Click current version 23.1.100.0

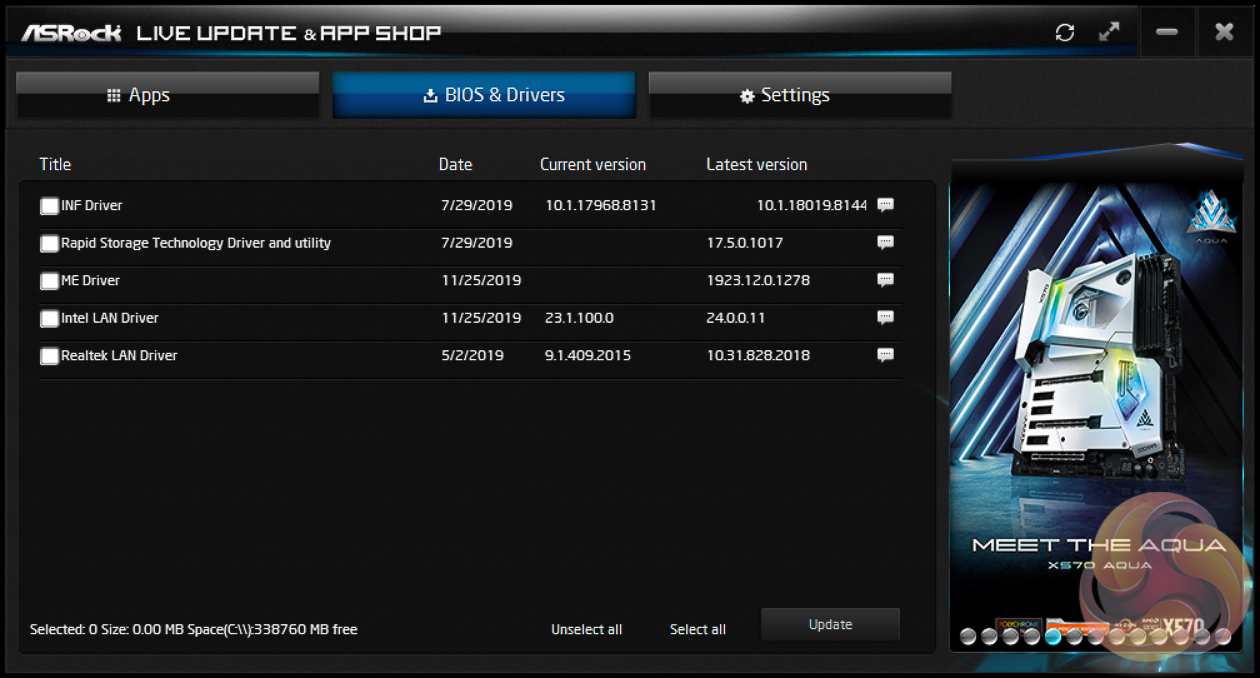tap(580, 318)
